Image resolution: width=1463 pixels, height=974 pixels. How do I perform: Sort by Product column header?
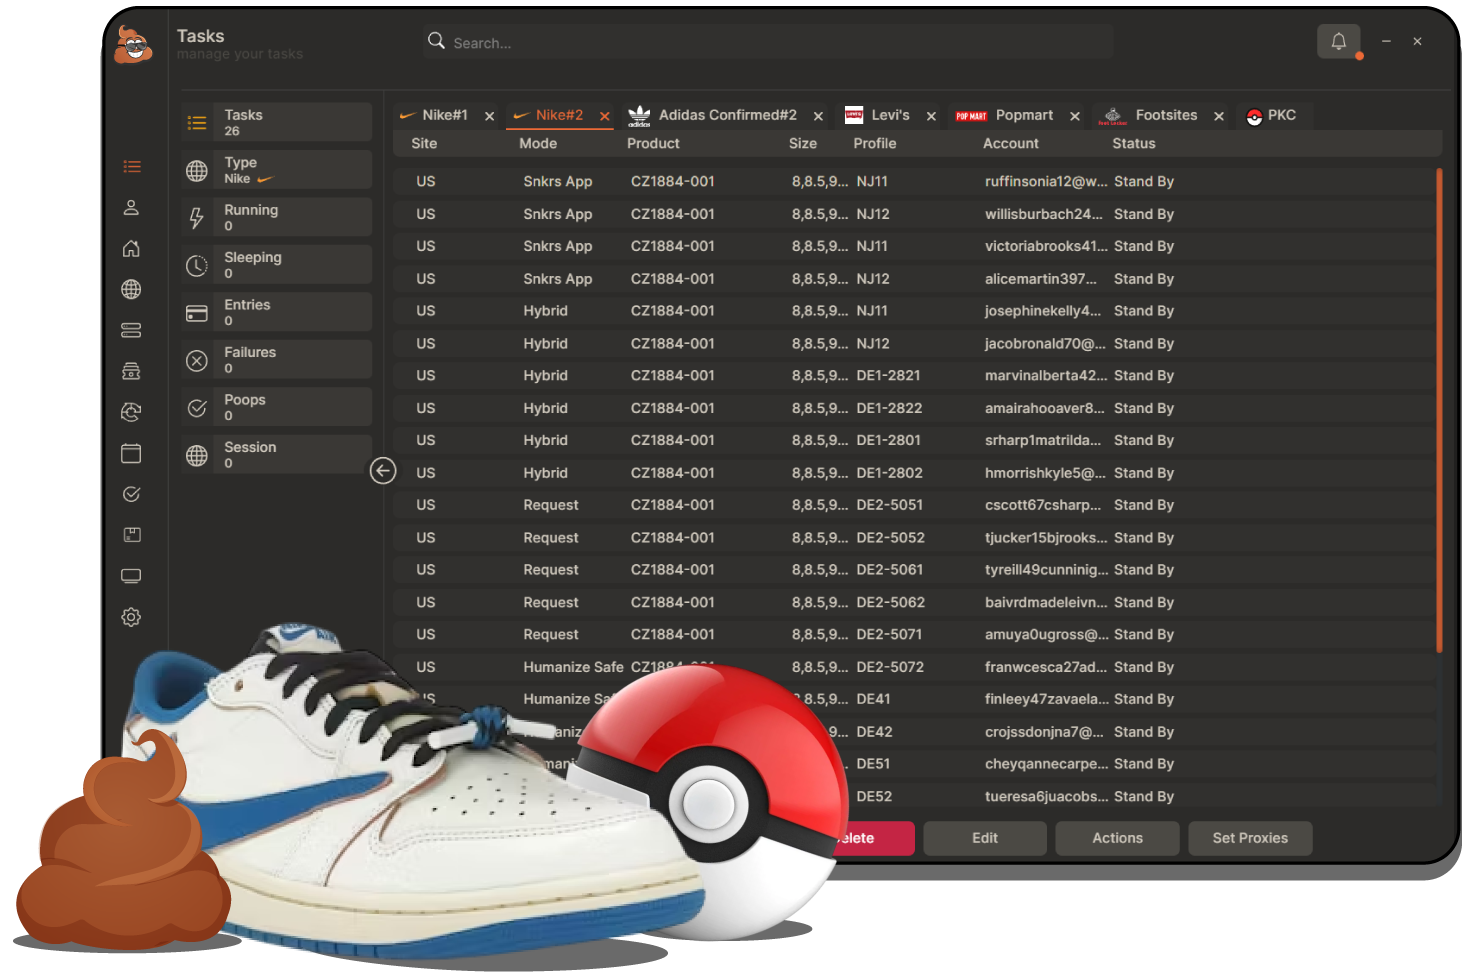[x=653, y=143]
